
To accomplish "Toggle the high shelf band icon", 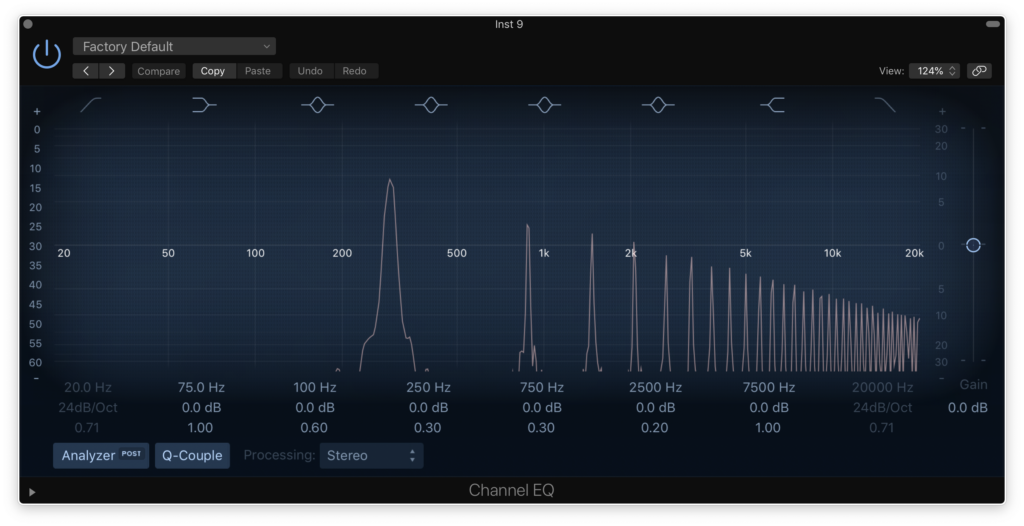I will (772, 104).
